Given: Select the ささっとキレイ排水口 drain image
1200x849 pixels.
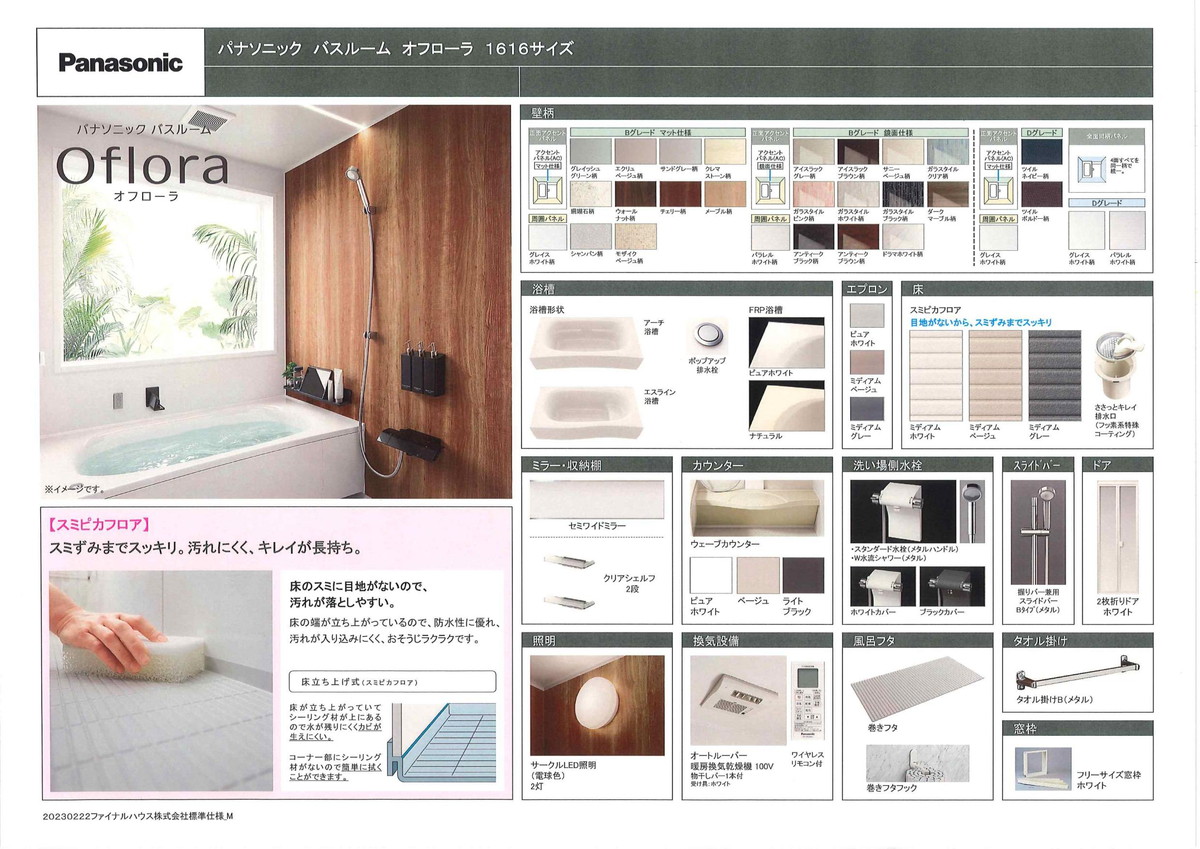Looking at the screenshot, I should tap(1118, 367).
